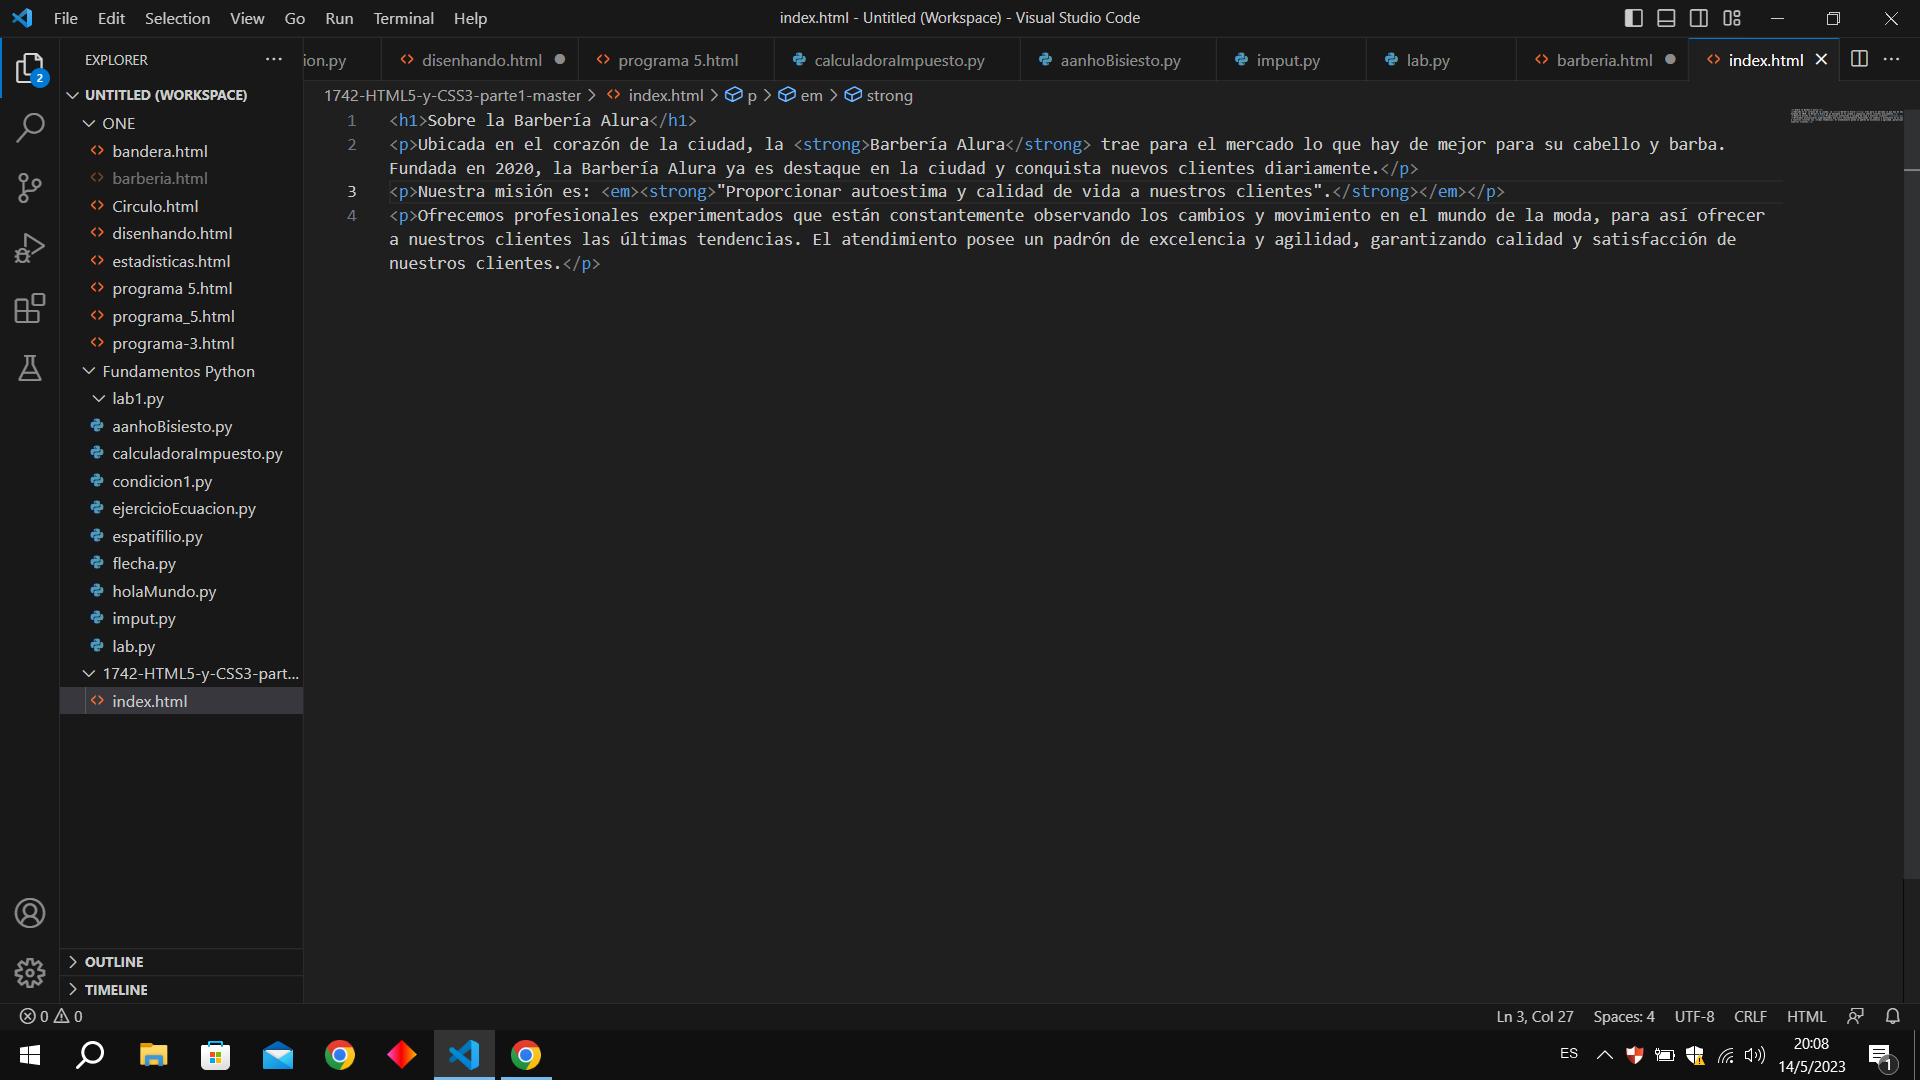The height and width of the screenshot is (1080, 1920).
Task: Toggle Secondary Side Bar visibility
Action: point(1699,18)
